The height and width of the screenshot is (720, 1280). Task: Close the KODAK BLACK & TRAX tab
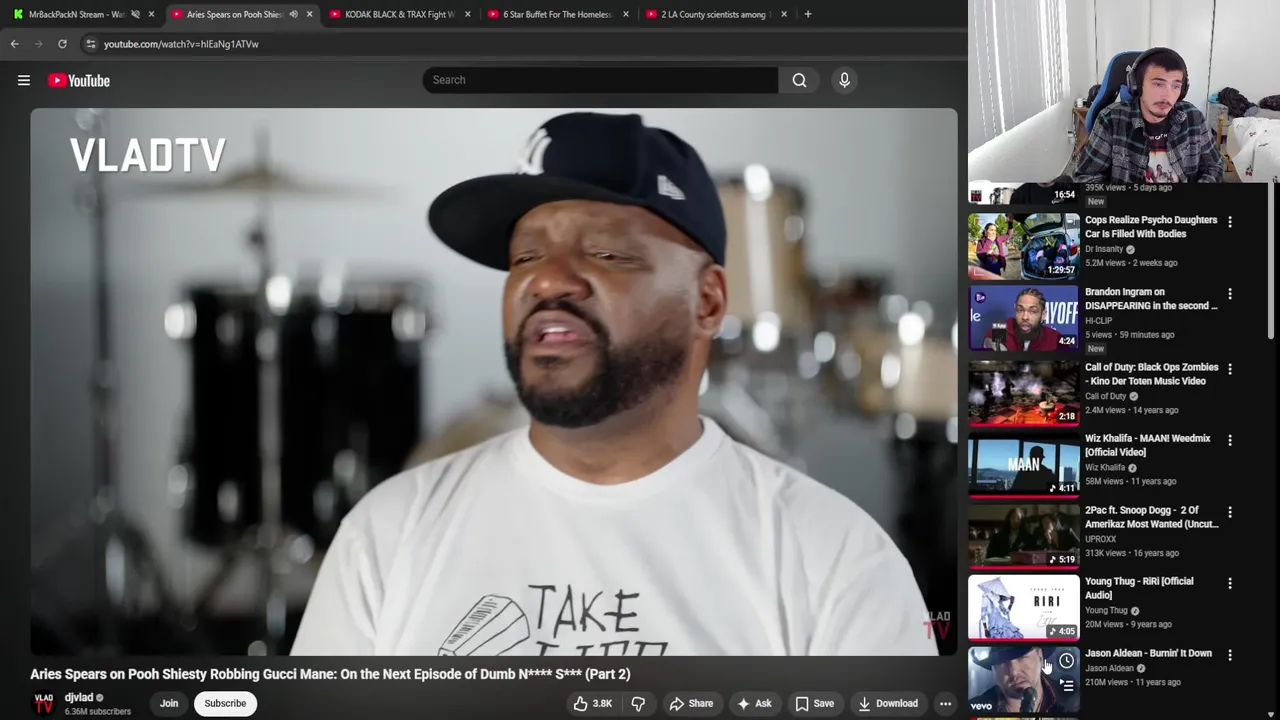coord(467,14)
